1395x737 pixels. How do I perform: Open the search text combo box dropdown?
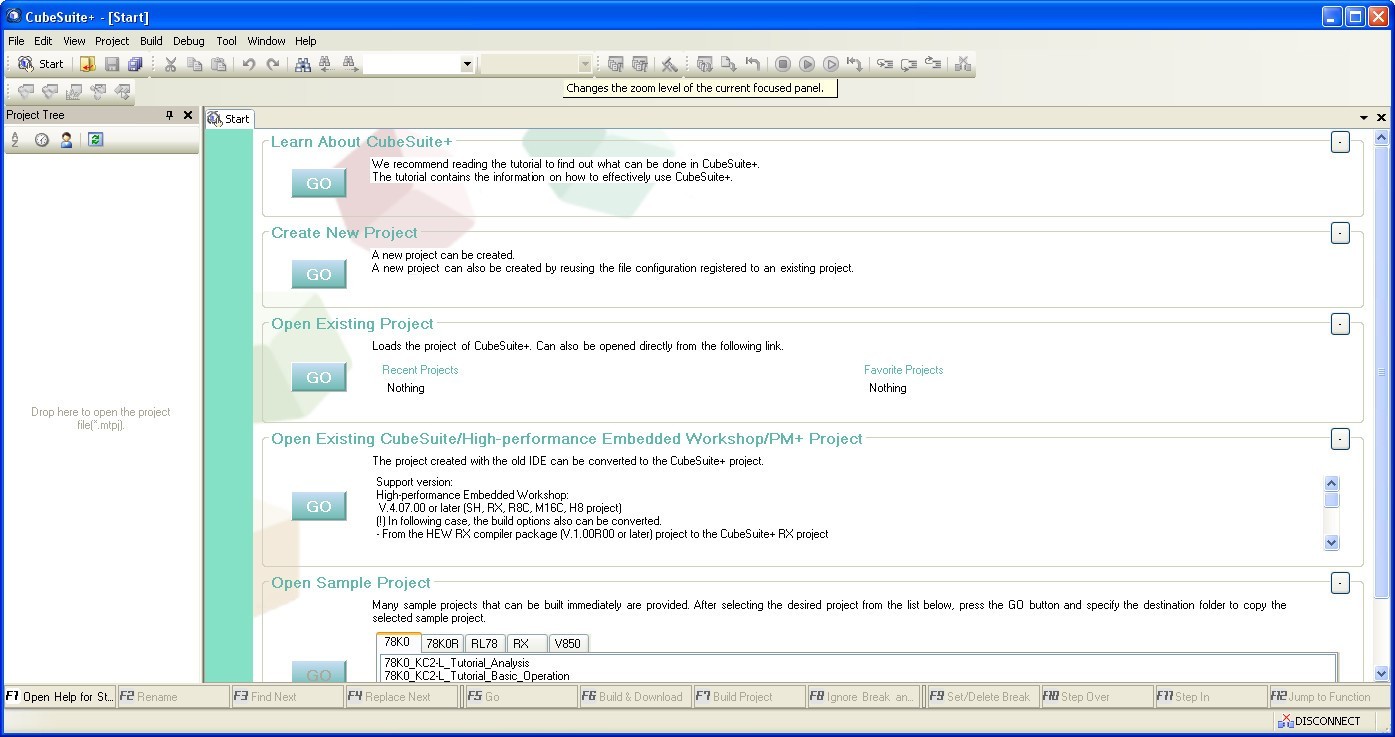coord(466,64)
